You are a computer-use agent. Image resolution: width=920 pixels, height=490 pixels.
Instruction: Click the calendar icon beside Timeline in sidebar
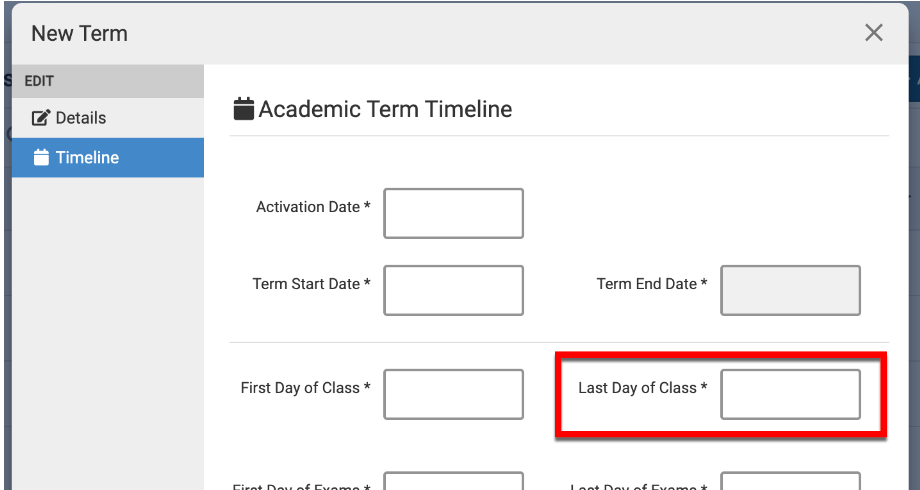(41, 158)
